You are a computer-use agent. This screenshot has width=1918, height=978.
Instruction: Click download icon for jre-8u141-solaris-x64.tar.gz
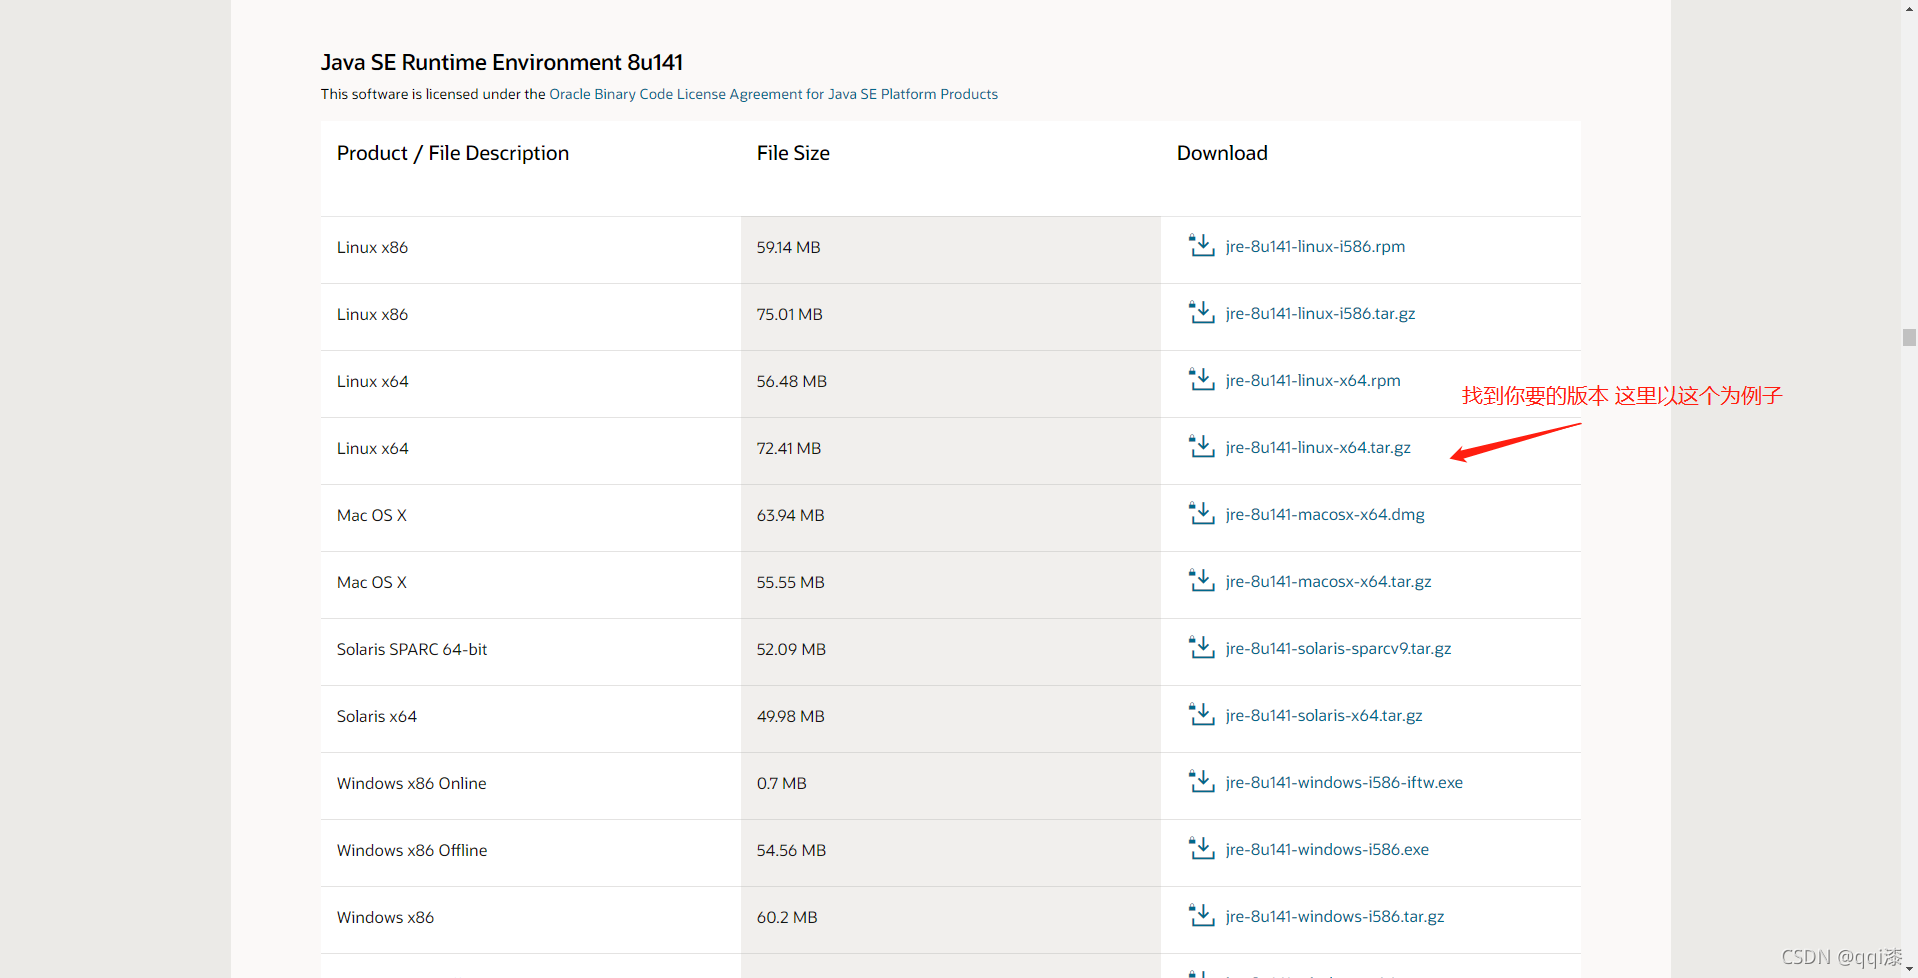coord(1201,715)
